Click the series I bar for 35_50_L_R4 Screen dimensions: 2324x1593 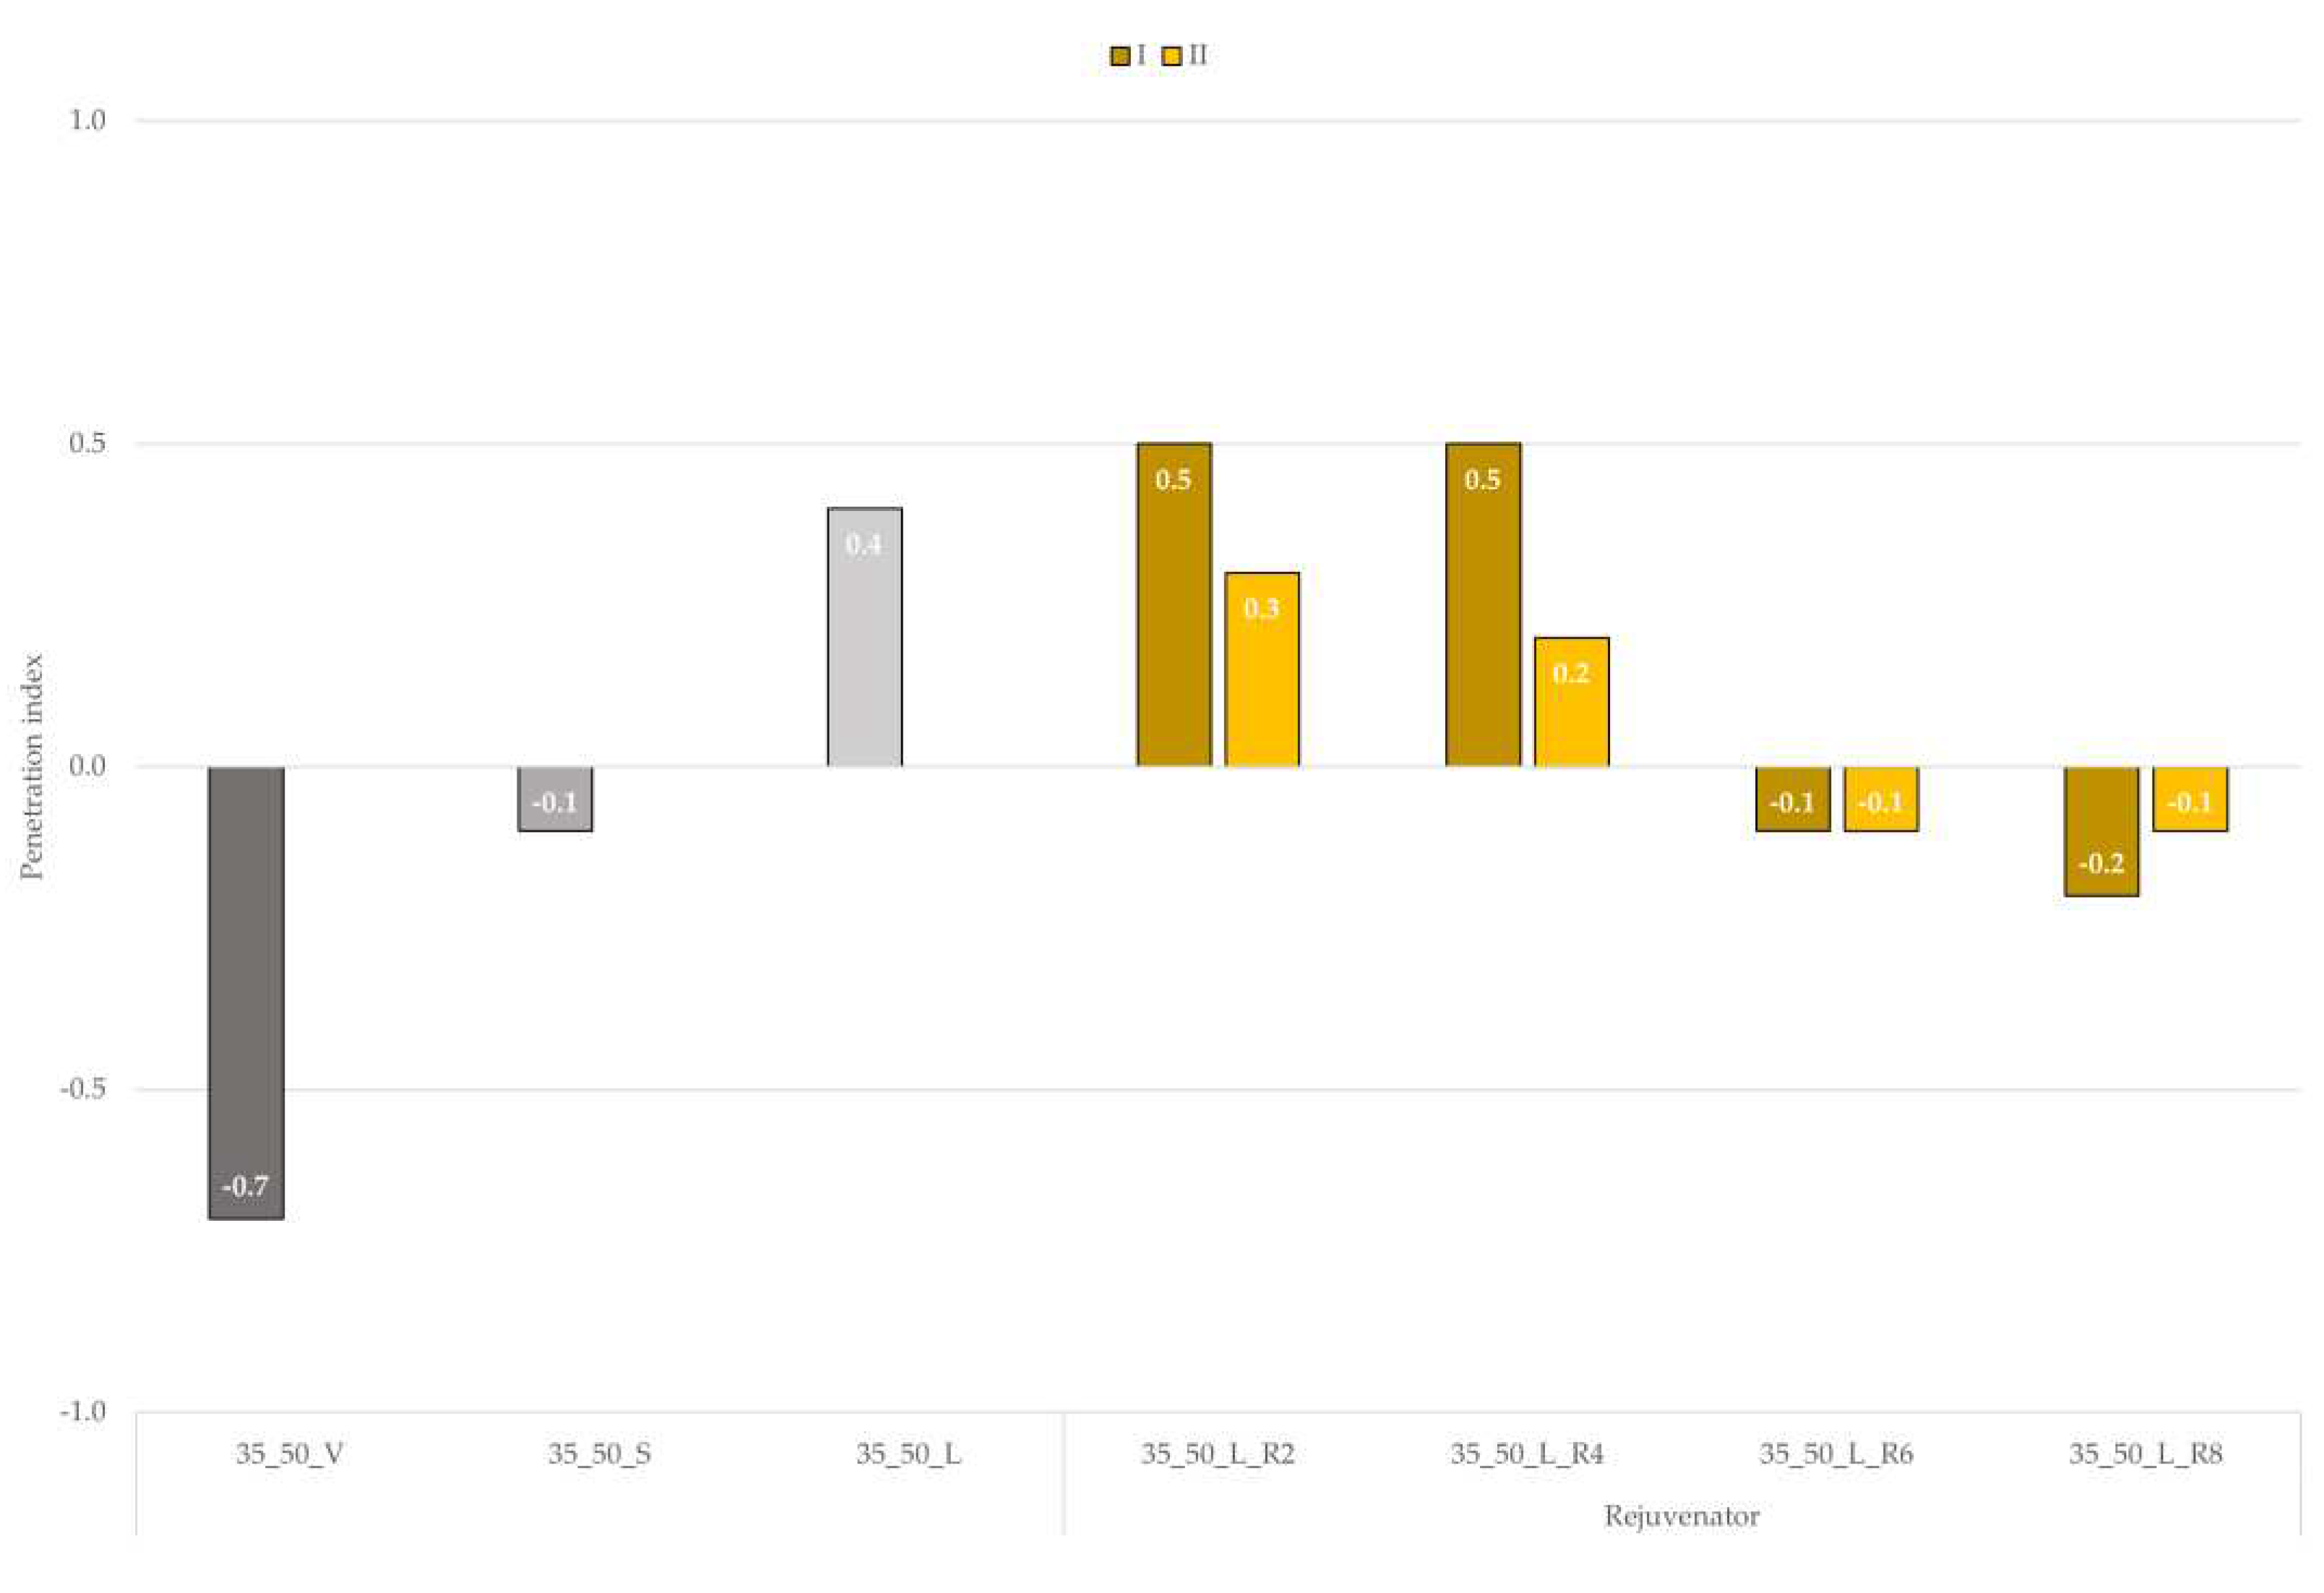click(x=1483, y=620)
